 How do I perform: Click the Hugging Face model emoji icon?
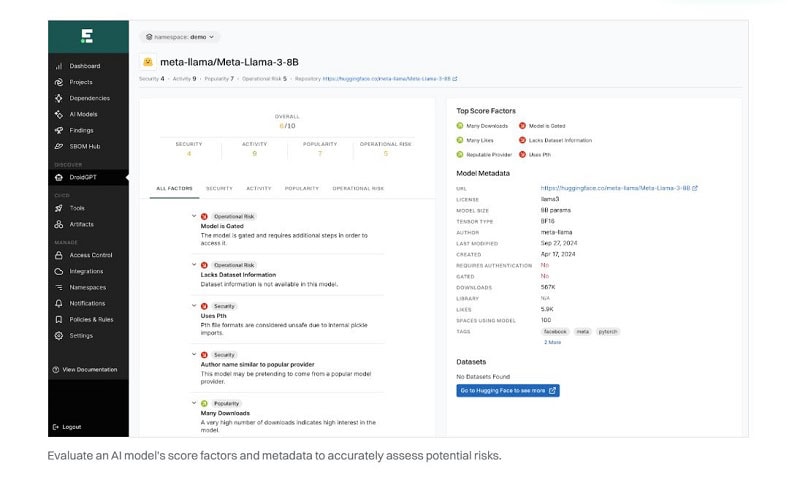[x=147, y=62]
